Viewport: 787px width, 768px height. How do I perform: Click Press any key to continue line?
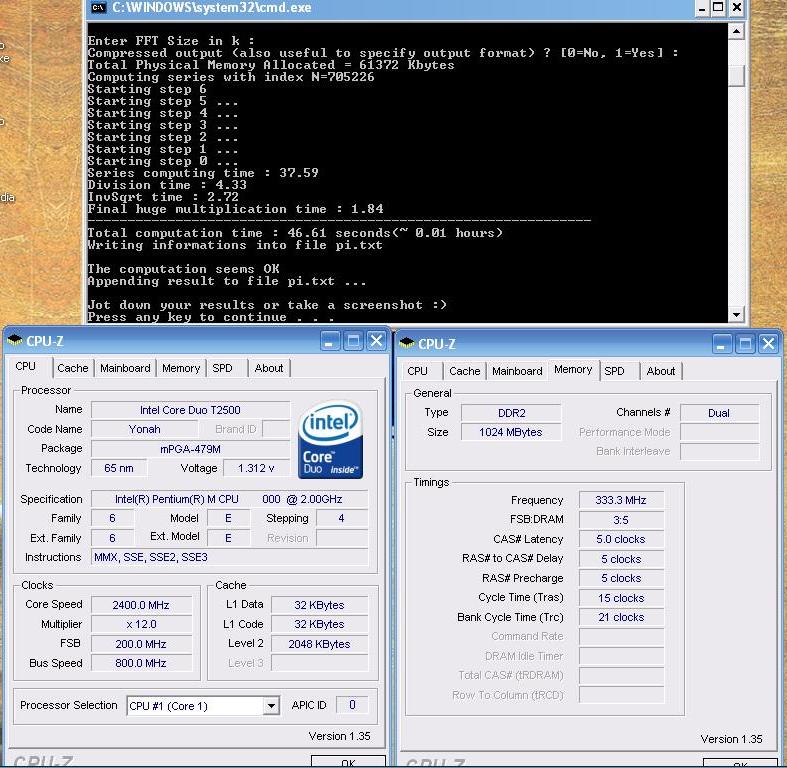[x=211, y=317]
